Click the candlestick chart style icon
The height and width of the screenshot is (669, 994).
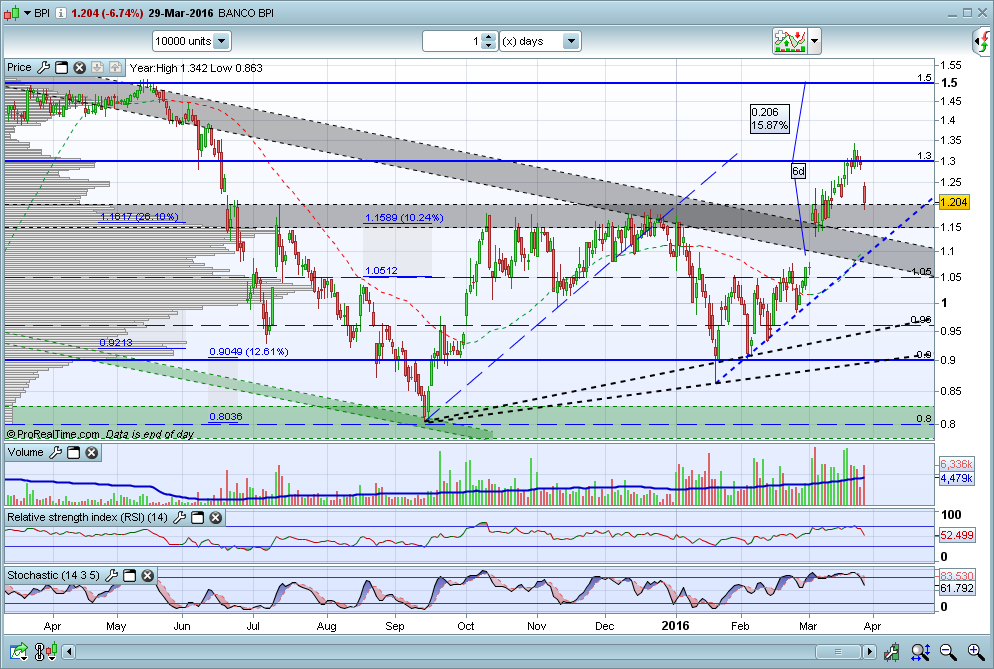click(x=11, y=13)
